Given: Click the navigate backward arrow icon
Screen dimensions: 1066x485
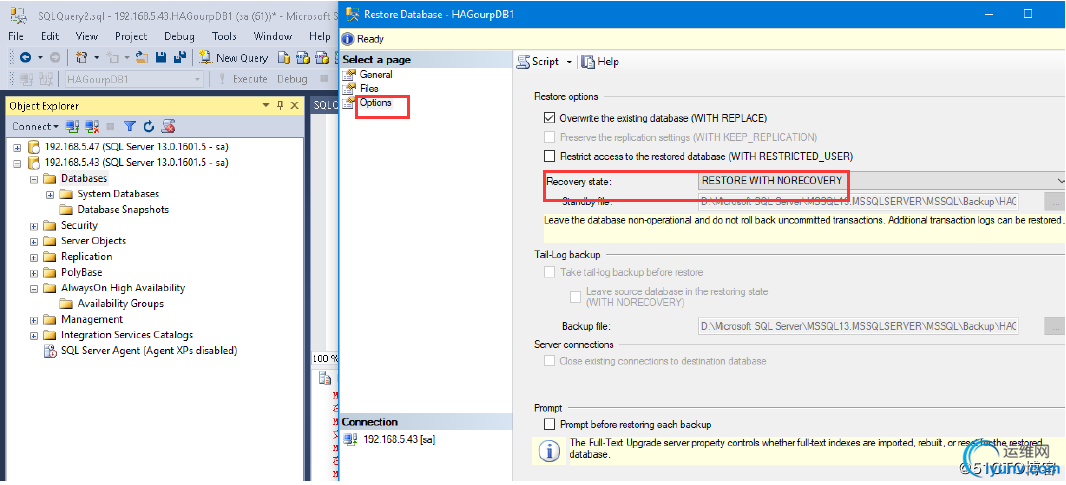Looking at the screenshot, I should click(25, 58).
